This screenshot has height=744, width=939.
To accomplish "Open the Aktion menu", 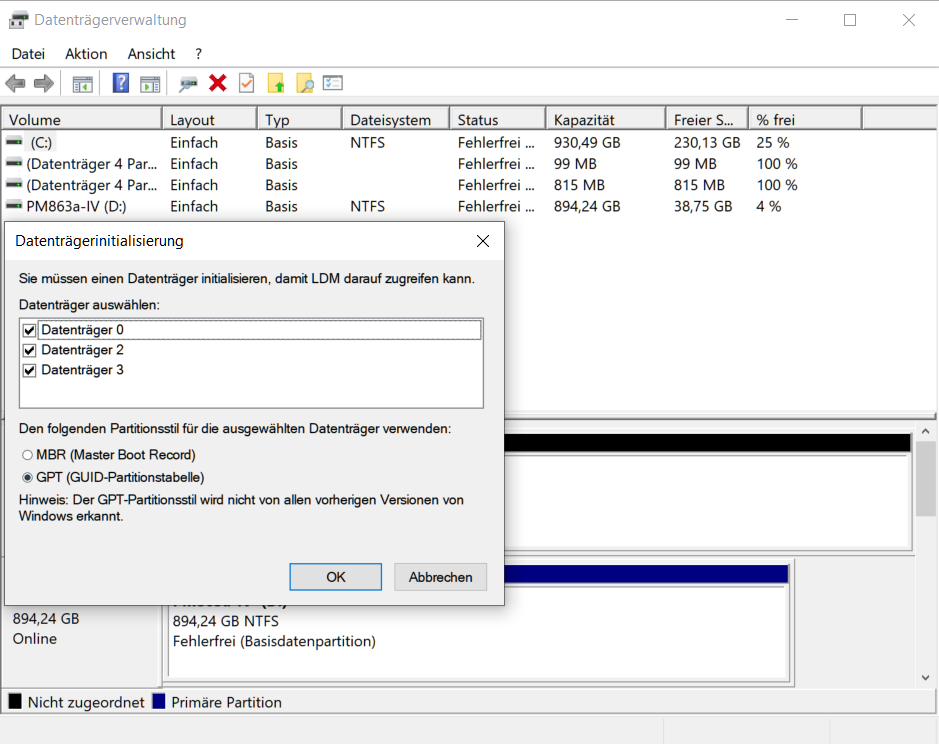I will [86, 54].
